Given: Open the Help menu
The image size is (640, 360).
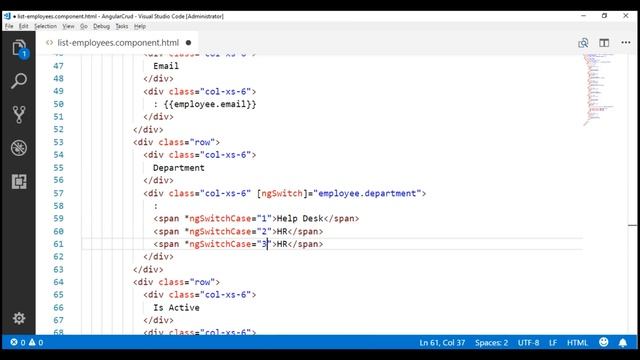Looking at the screenshot, I should pos(140,26).
